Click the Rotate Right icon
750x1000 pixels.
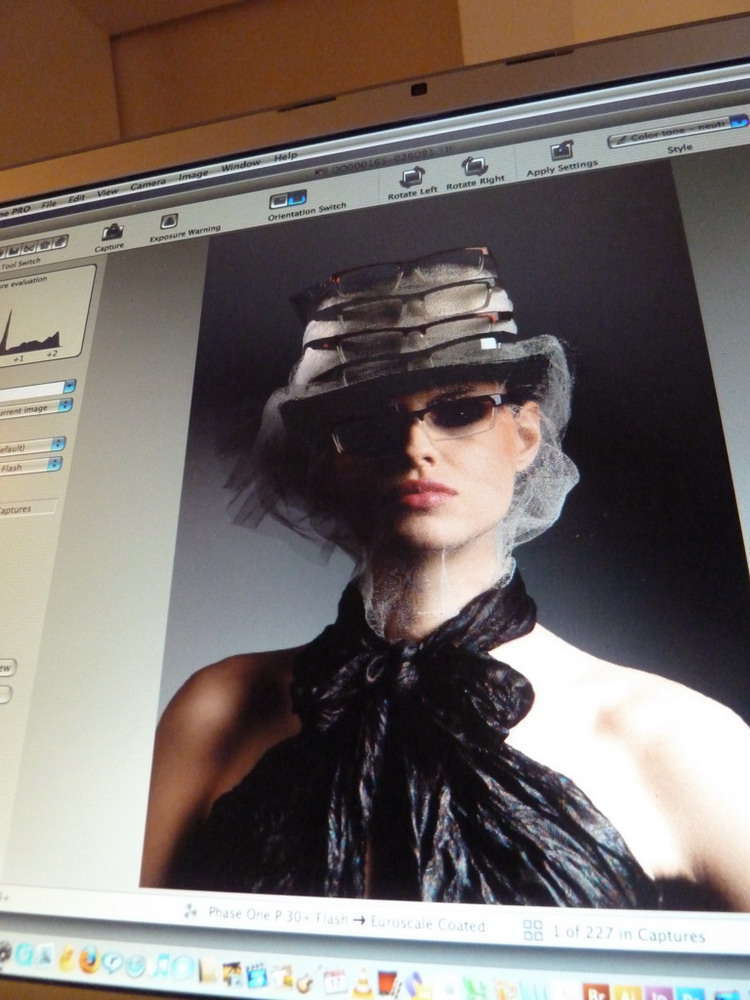(474, 166)
